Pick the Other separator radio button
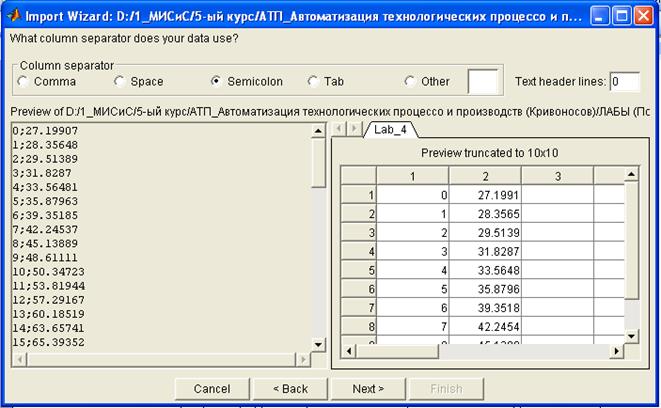The height and width of the screenshot is (408, 661). [411, 81]
